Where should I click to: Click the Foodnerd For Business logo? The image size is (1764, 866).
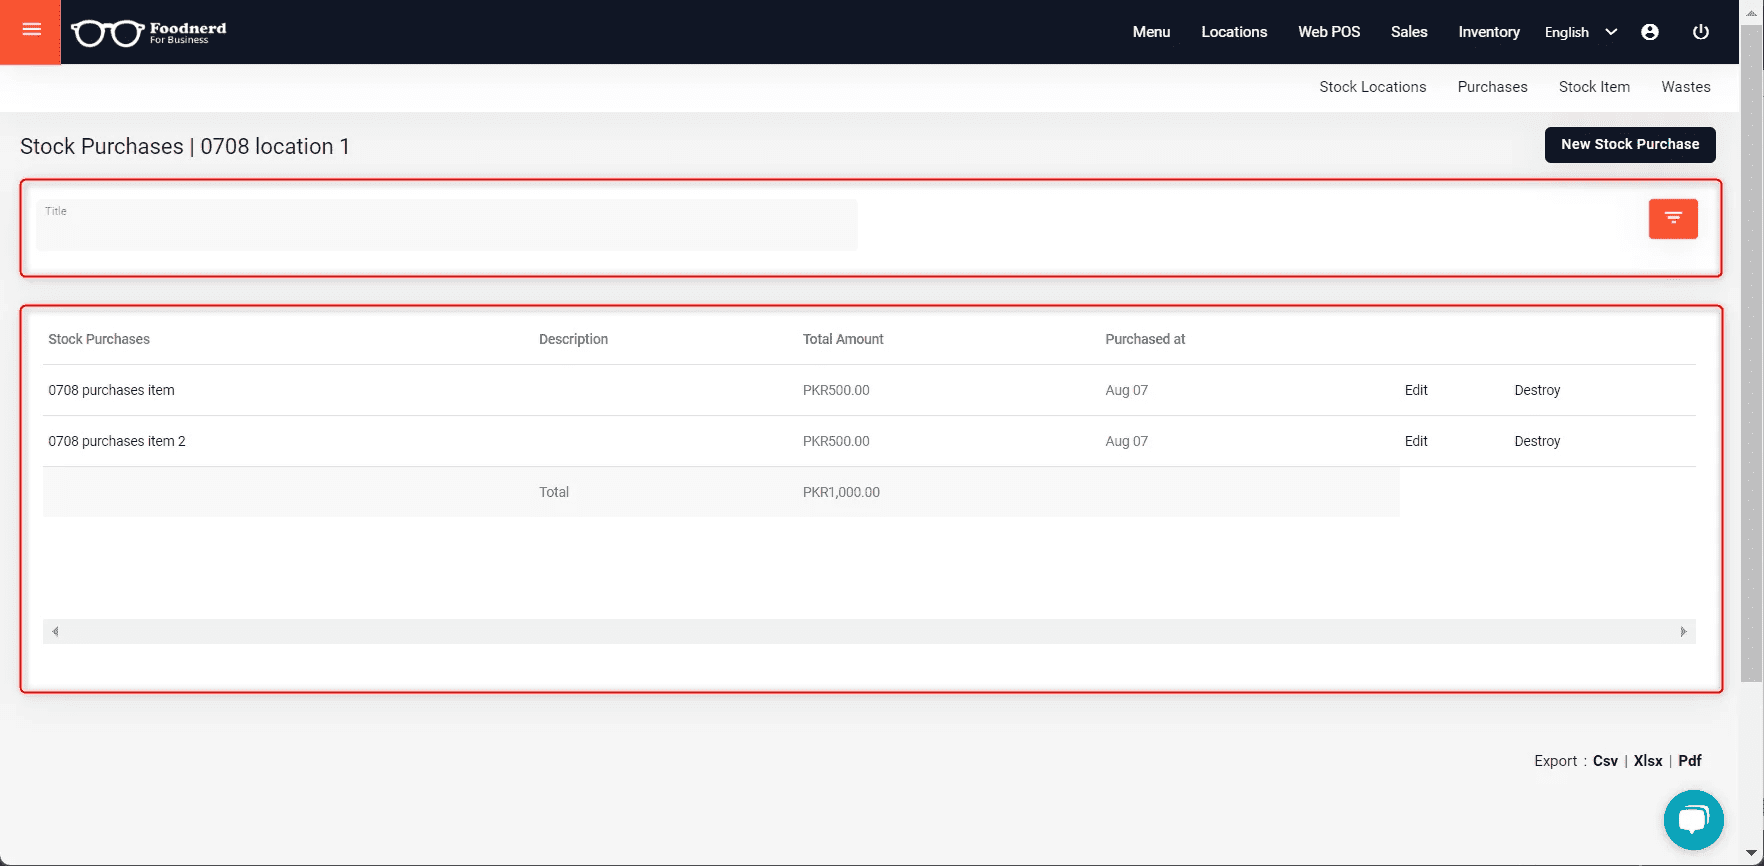(x=149, y=33)
